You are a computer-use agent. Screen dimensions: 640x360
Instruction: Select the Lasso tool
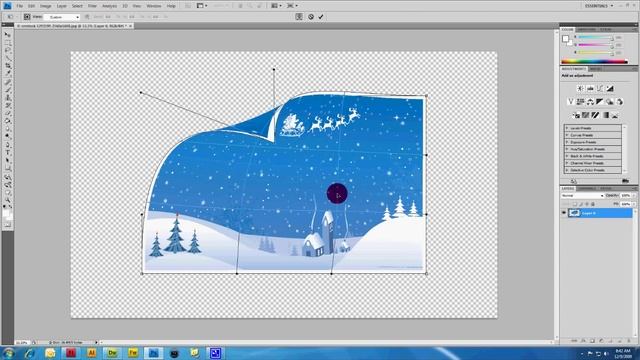(x=7, y=51)
